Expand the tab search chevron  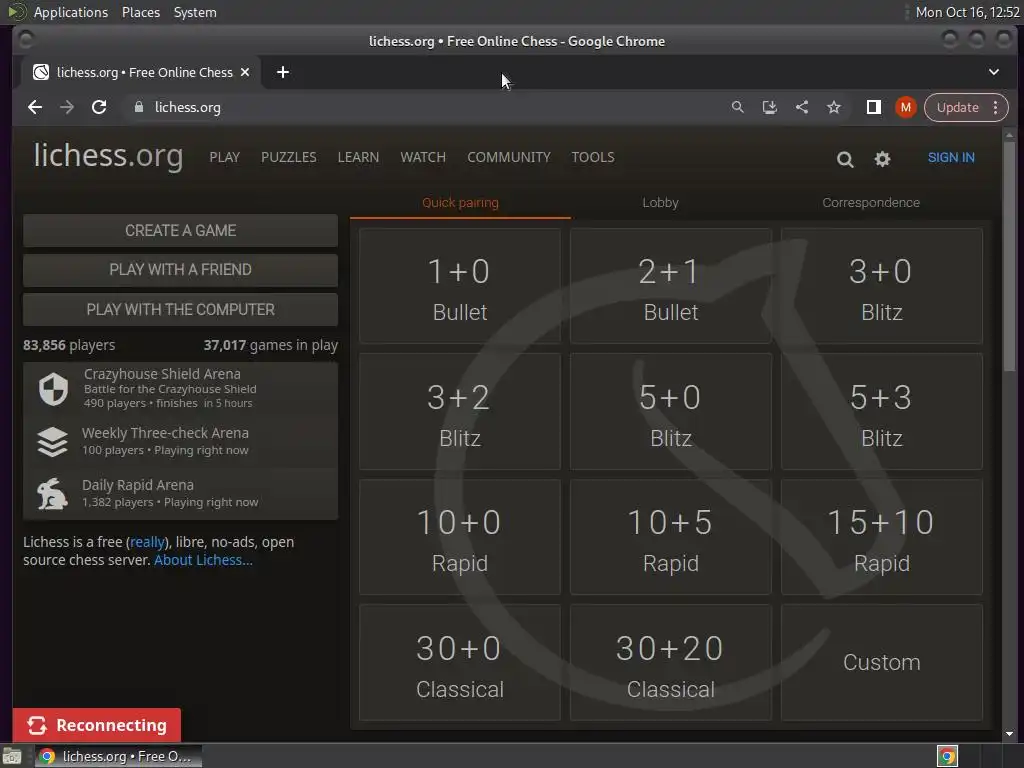(x=993, y=72)
